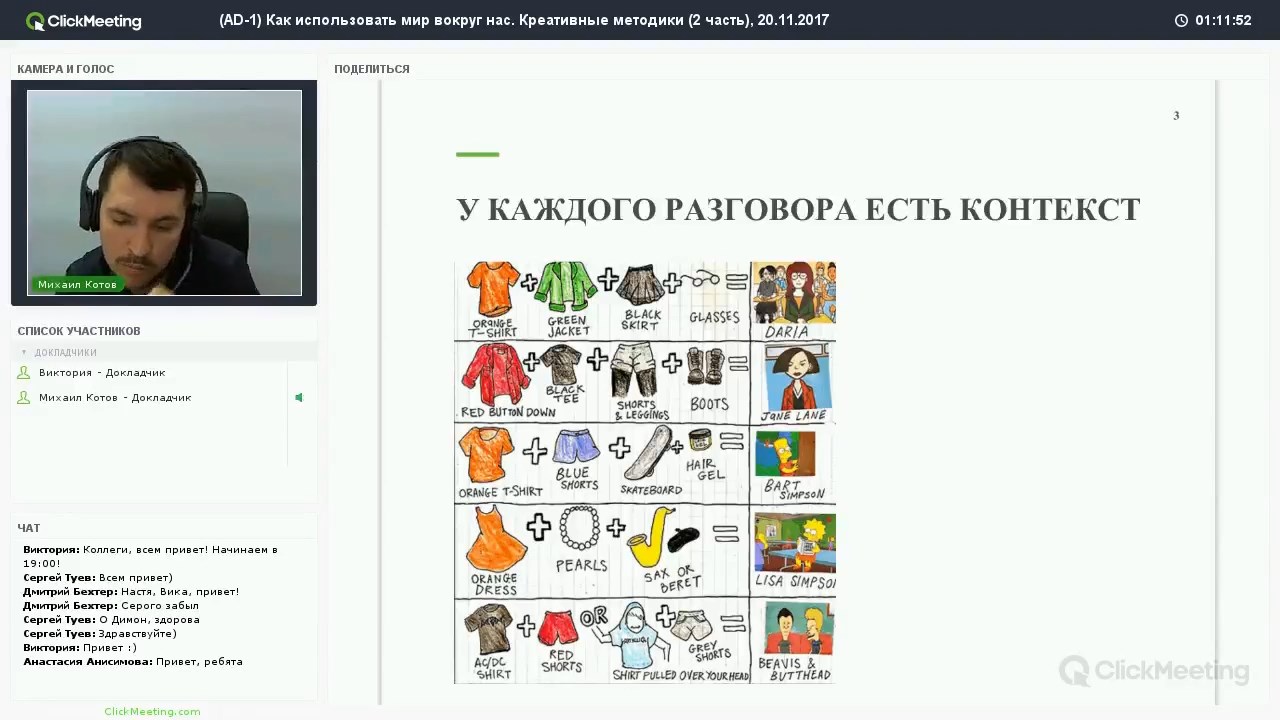Click Анастасия Анисимова's message 'Привет, ребята'
Image resolution: width=1280 pixels, height=720 pixels.
133,662
